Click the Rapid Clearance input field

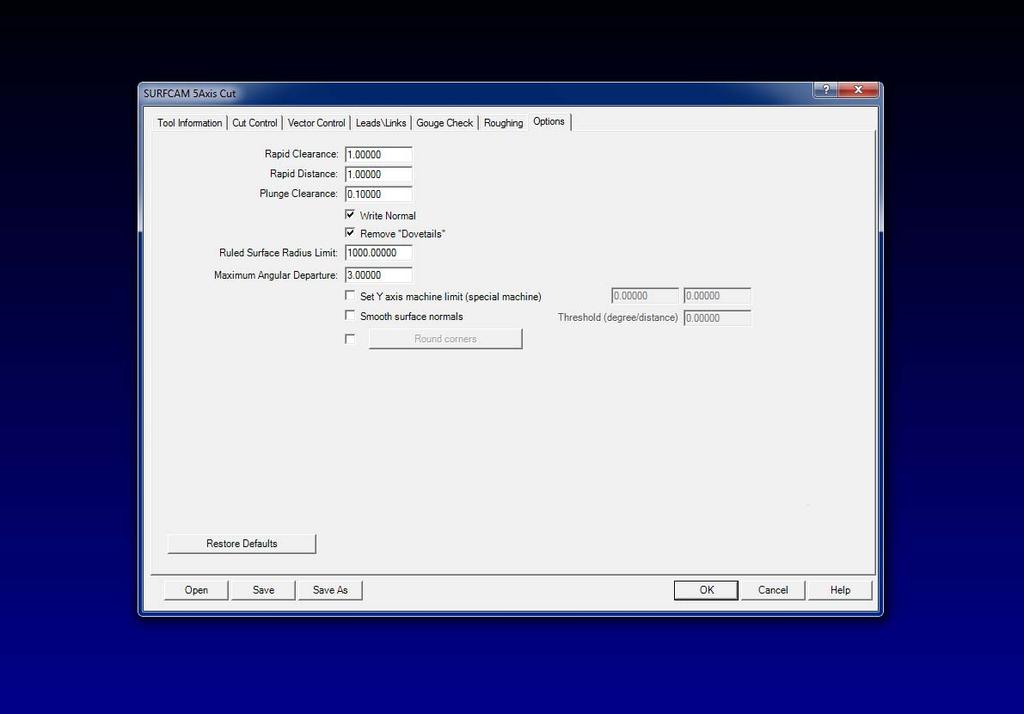379,155
